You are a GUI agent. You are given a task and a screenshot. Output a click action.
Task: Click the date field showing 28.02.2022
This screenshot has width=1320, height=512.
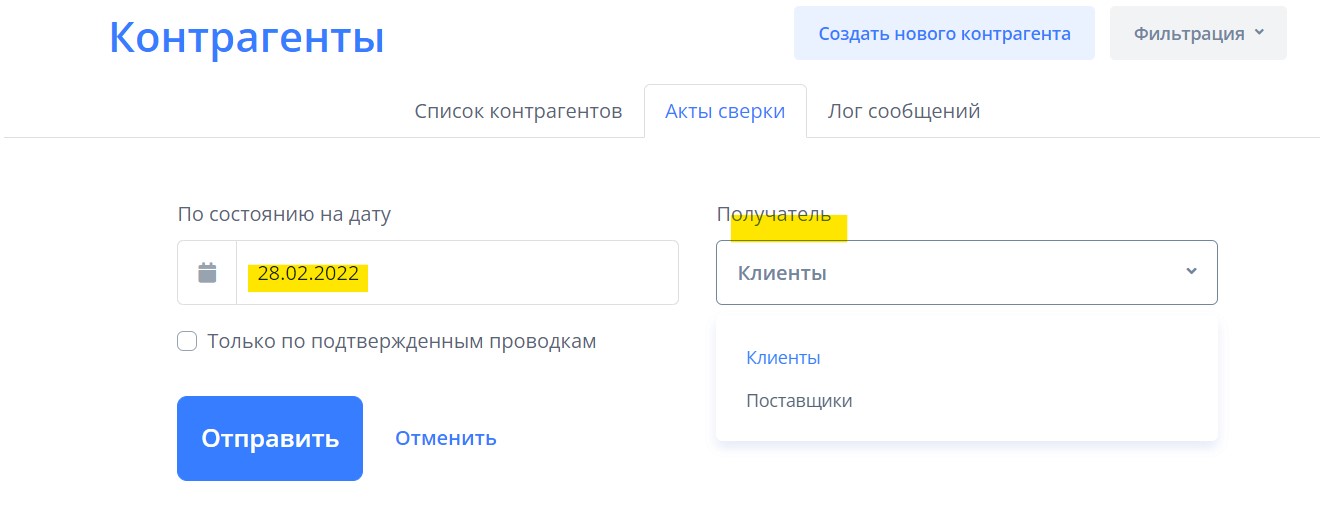[456, 273]
